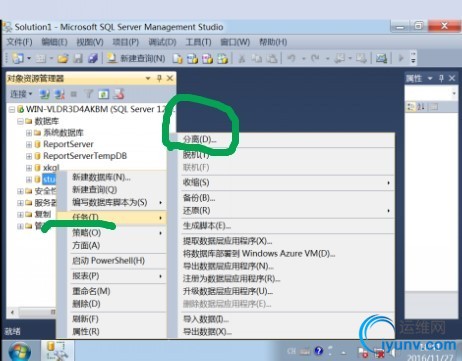The width and height of the screenshot is (462, 361).
Task: Click the Save disk icon in toolbar
Action: tap(78, 59)
